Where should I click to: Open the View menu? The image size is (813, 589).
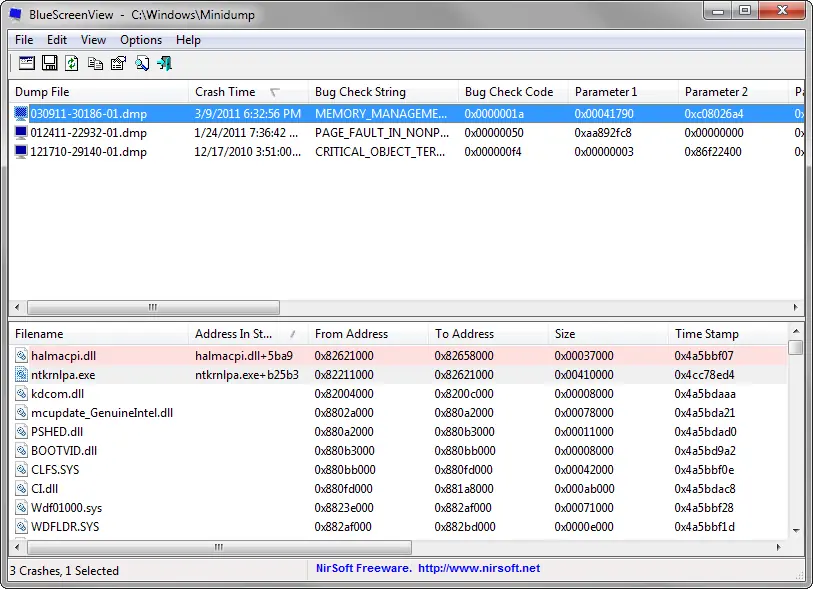(x=93, y=40)
